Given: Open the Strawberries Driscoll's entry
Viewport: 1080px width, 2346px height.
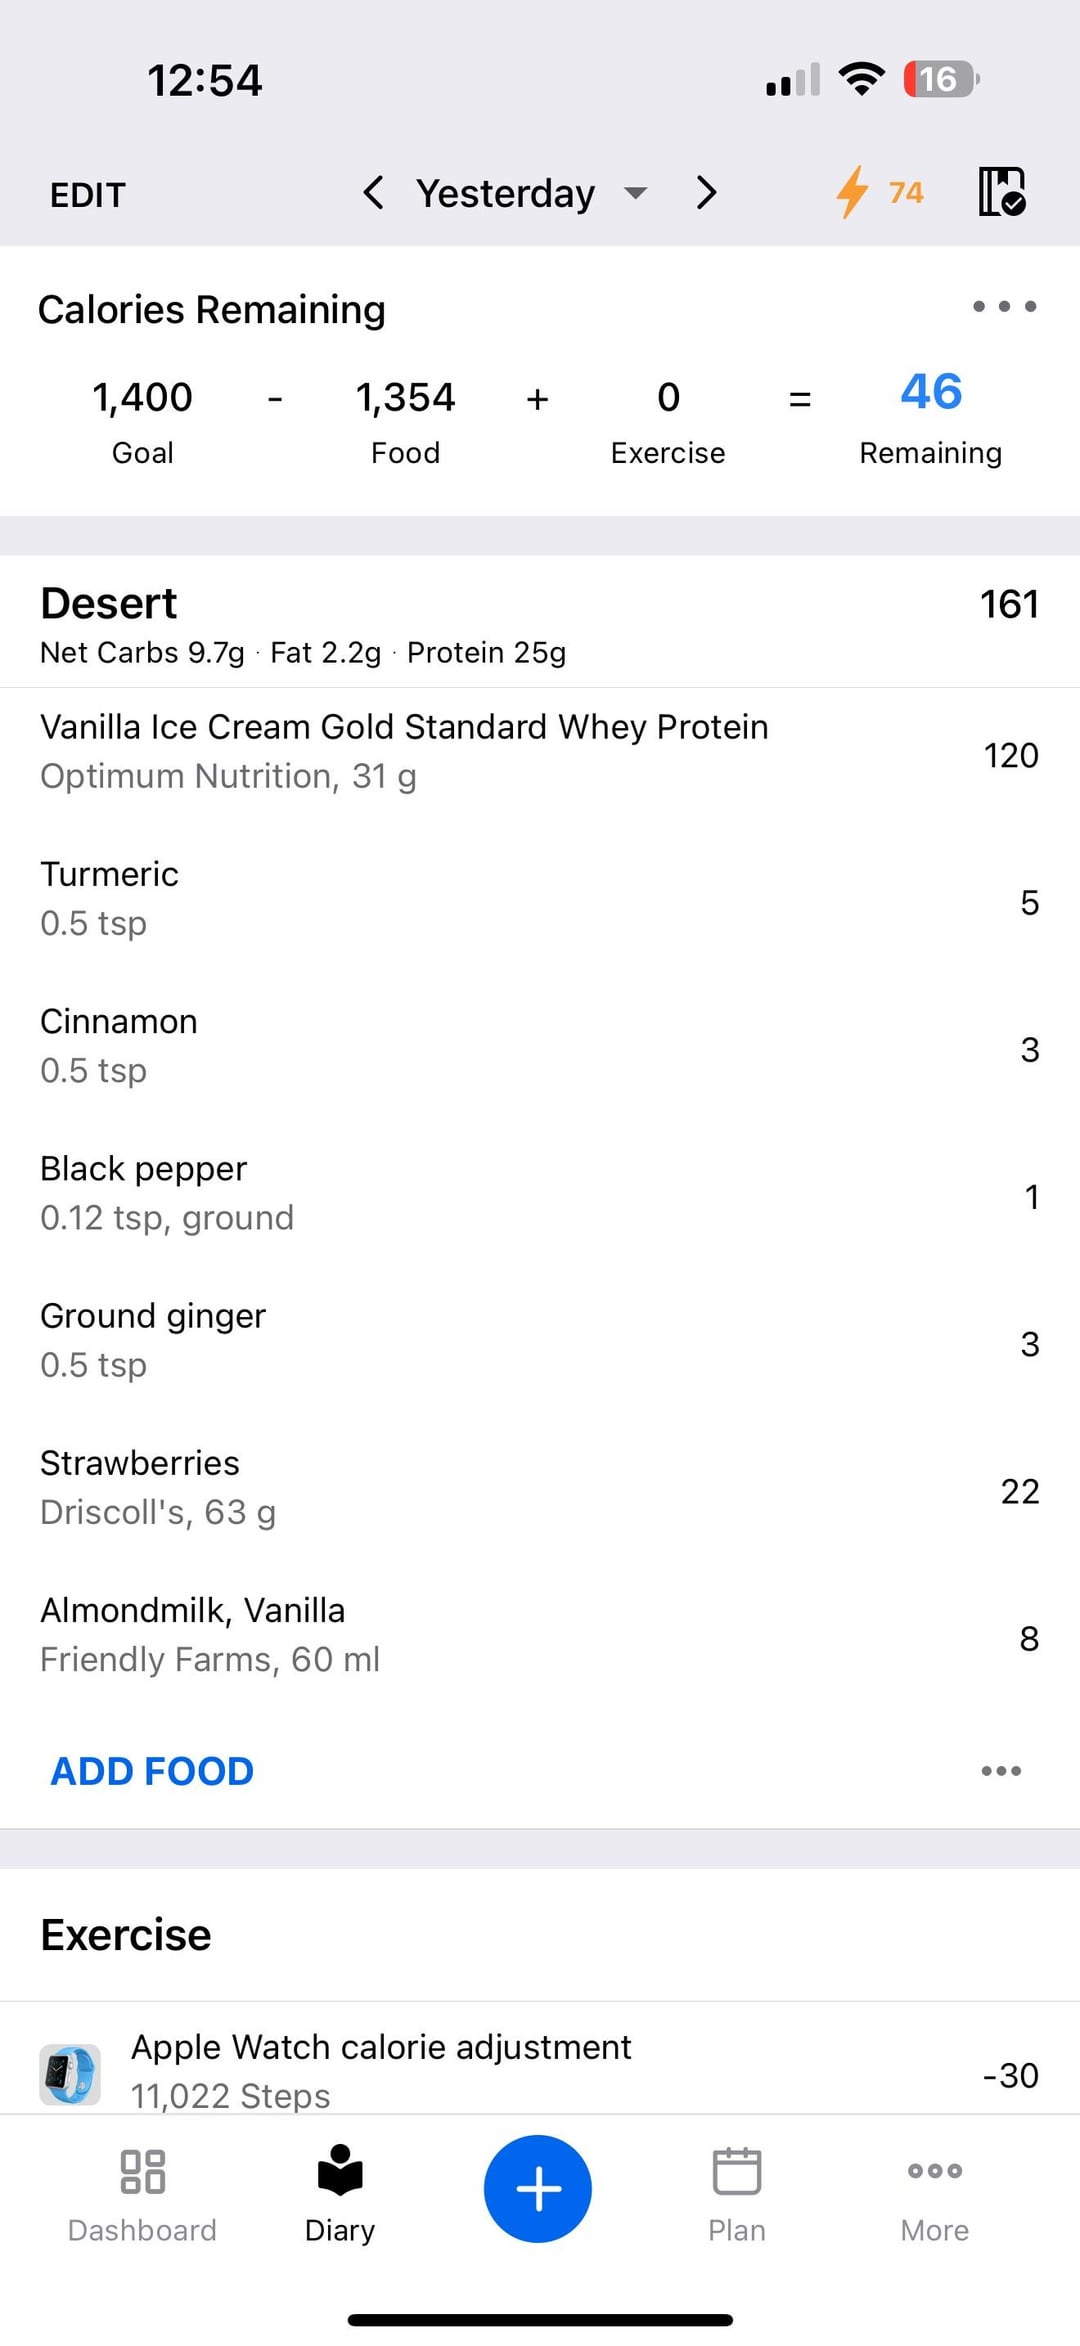Looking at the screenshot, I should tap(538, 1487).
